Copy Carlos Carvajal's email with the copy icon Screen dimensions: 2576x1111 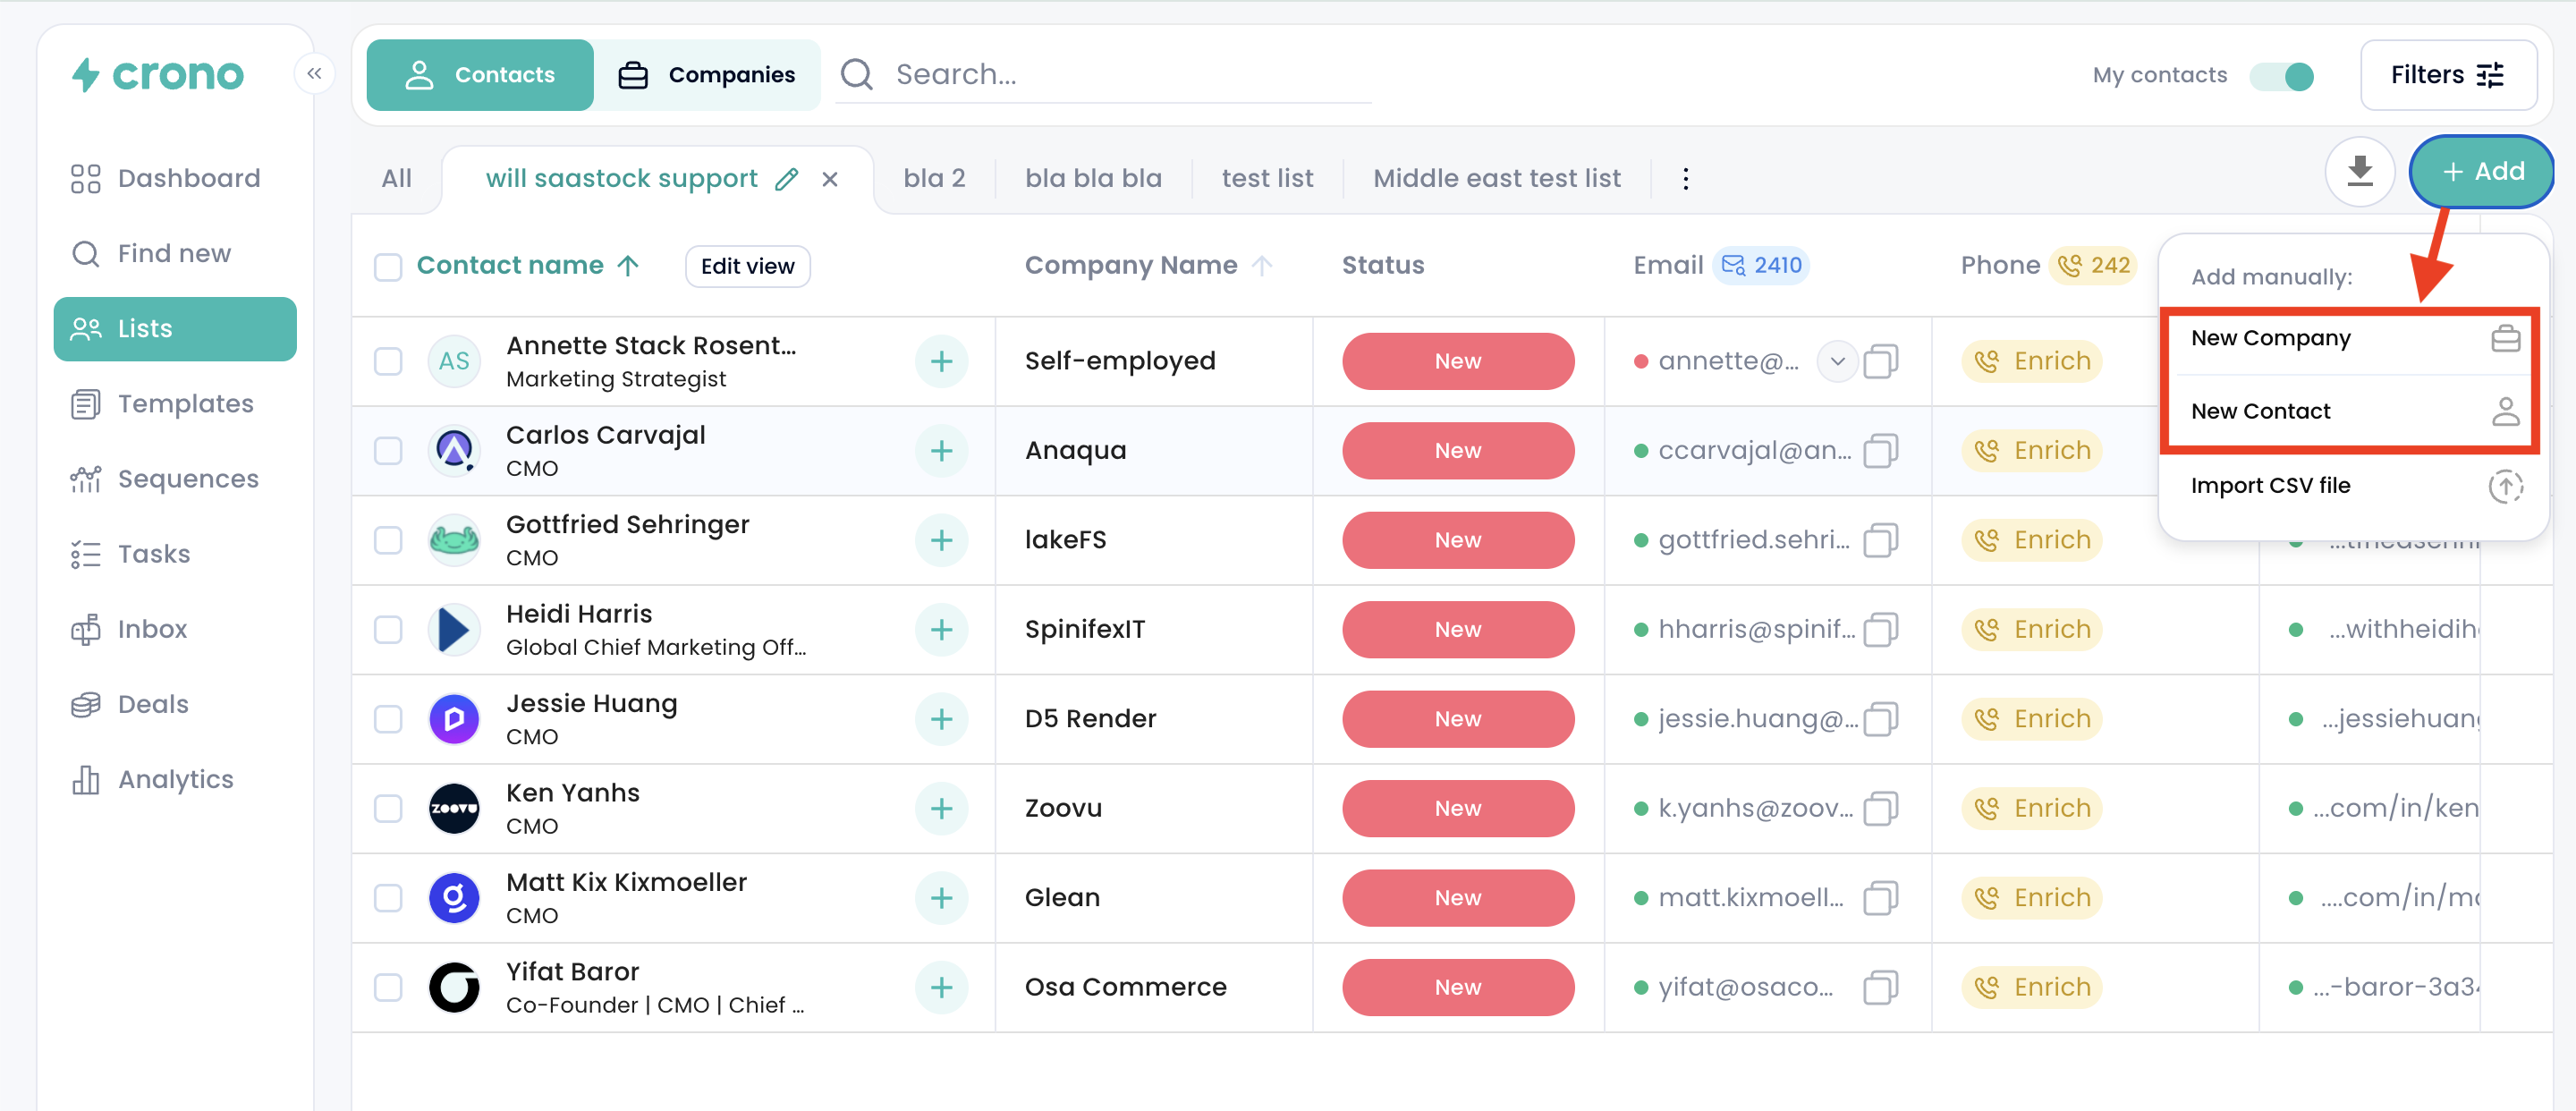tap(1879, 451)
